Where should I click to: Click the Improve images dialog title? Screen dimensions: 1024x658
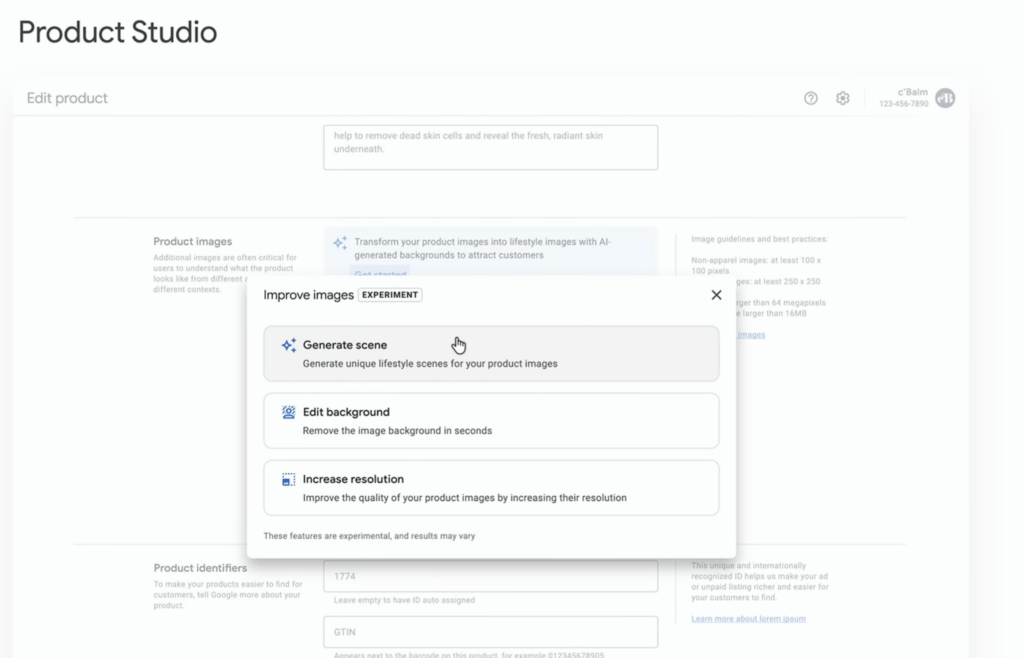tap(308, 295)
